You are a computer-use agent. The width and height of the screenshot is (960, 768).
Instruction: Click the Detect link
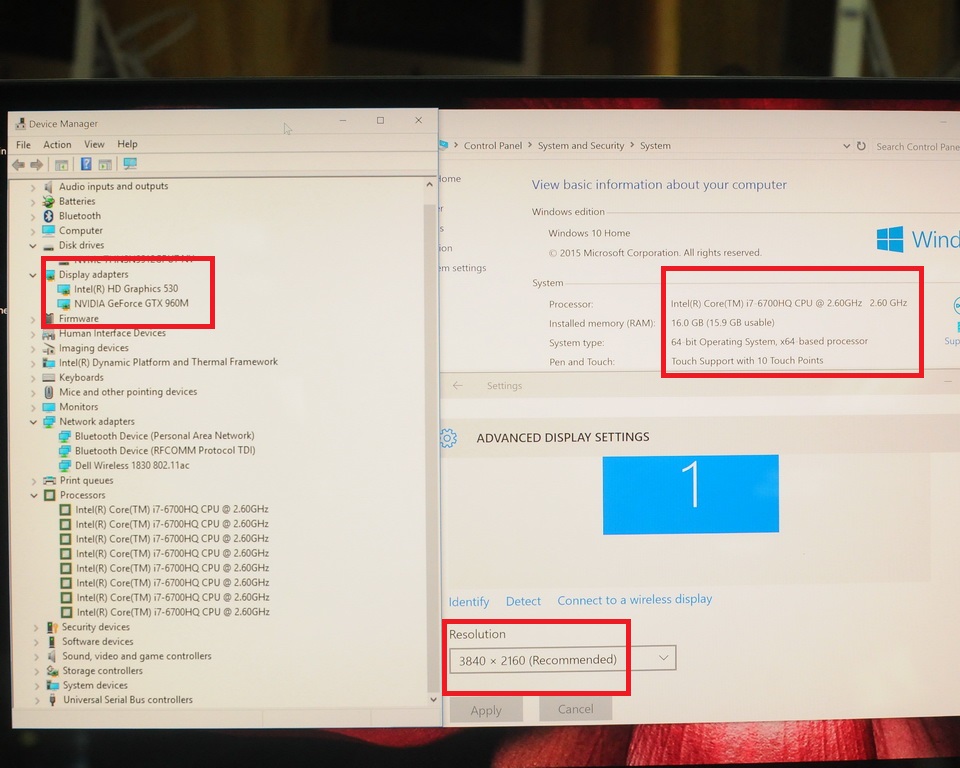tap(523, 601)
